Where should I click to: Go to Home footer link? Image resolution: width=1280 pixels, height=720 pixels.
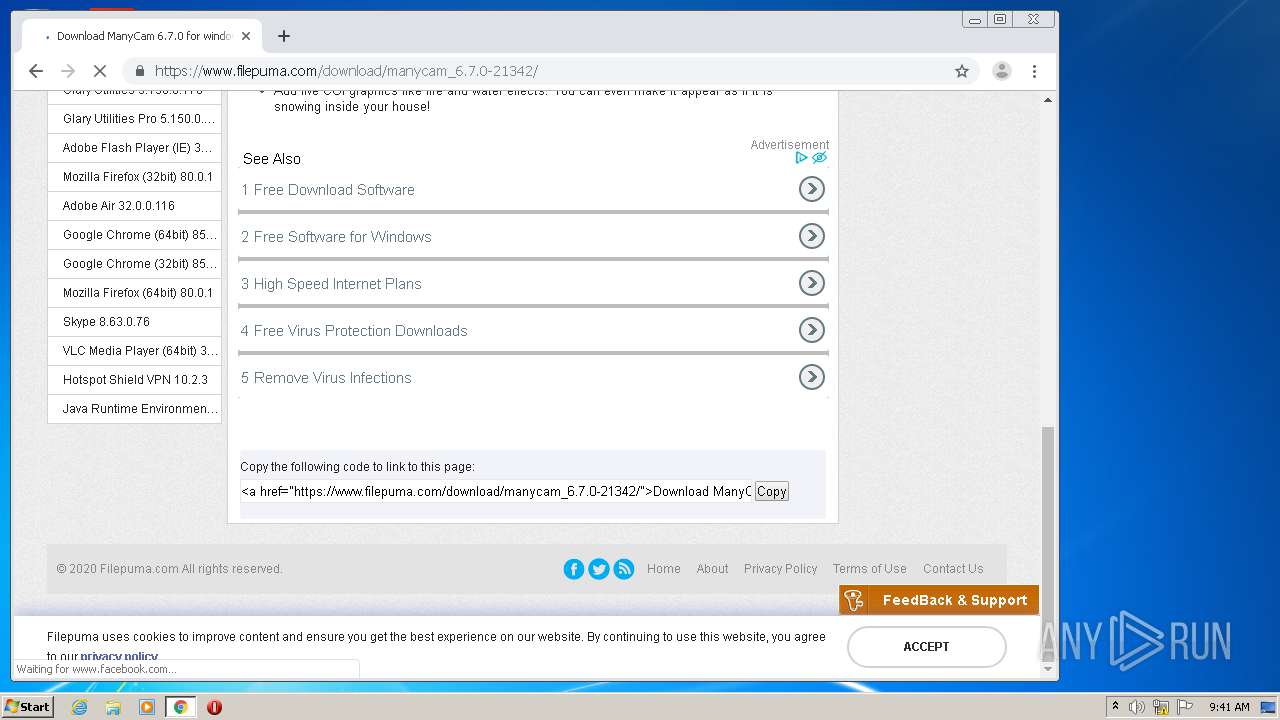click(x=664, y=569)
